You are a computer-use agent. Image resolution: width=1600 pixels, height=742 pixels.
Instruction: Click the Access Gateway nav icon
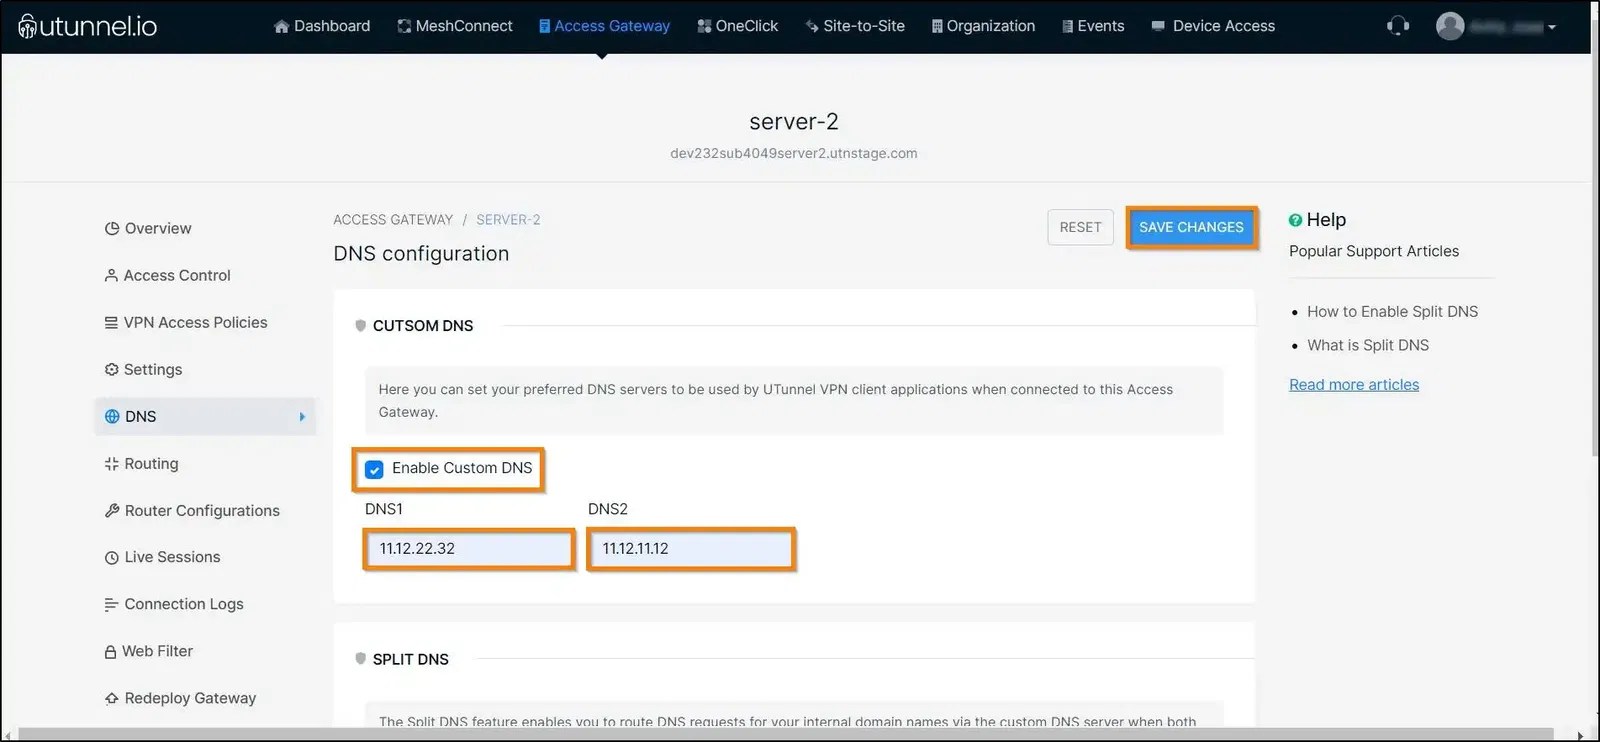tap(544, 26)
